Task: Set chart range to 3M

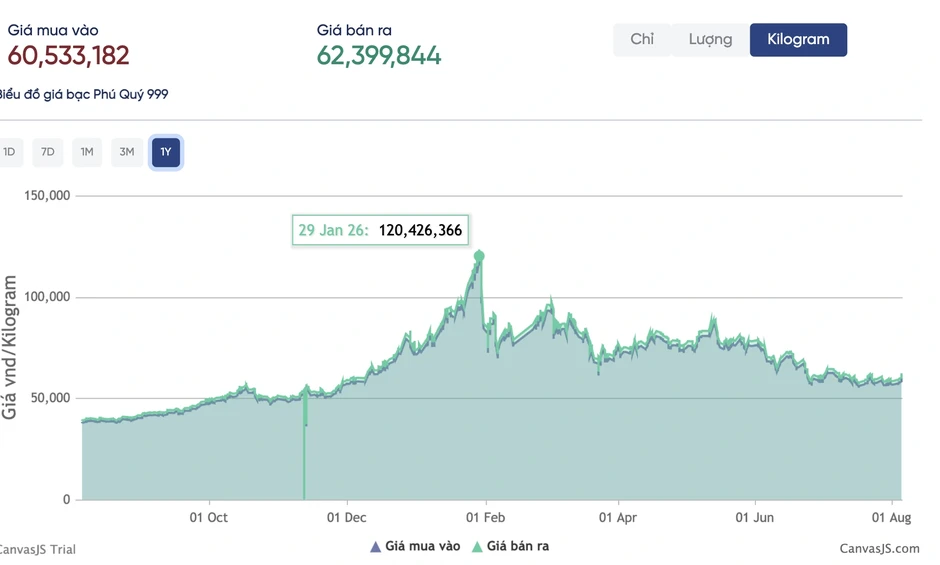Action: click(x=126, y=152)
